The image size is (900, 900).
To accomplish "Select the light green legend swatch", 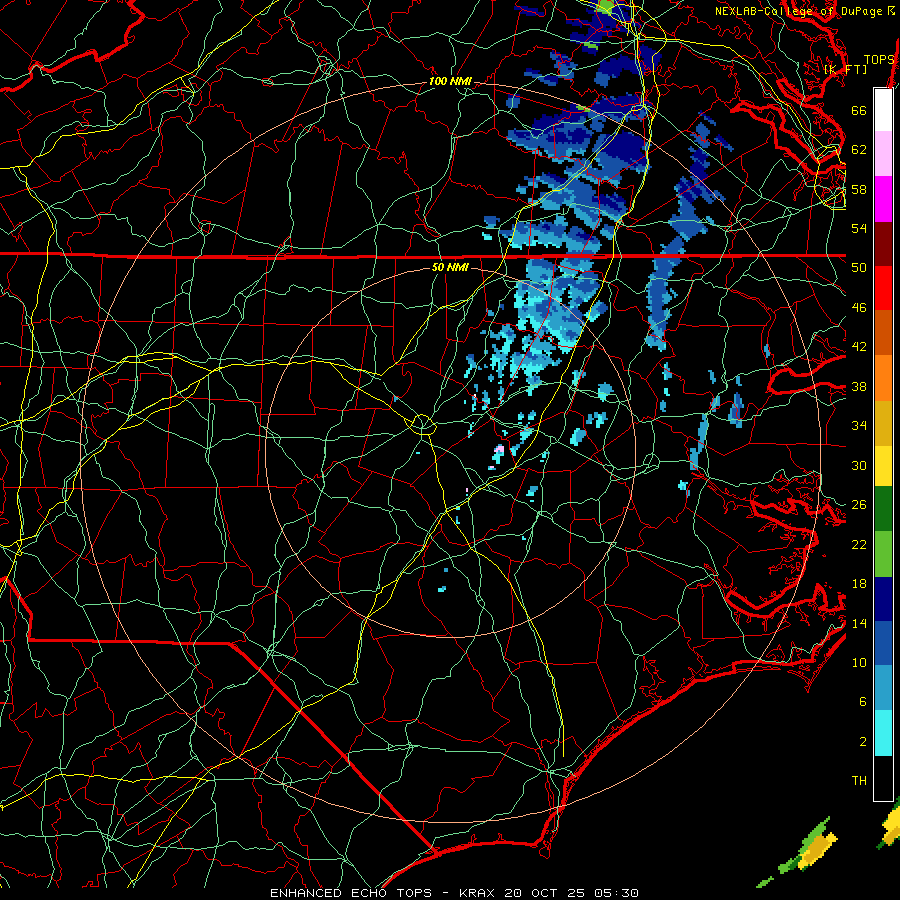I will click(x=883, y=553).
